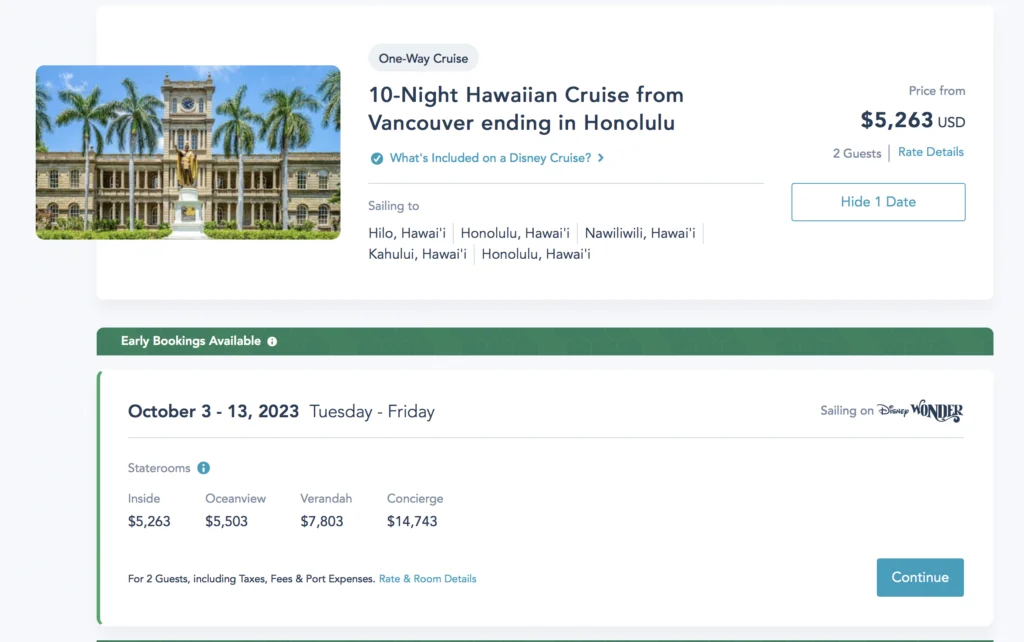The height and width of the screenshot is (642, 1024).
Task: Click the Staterooms info icon
Action: (204, 468)
